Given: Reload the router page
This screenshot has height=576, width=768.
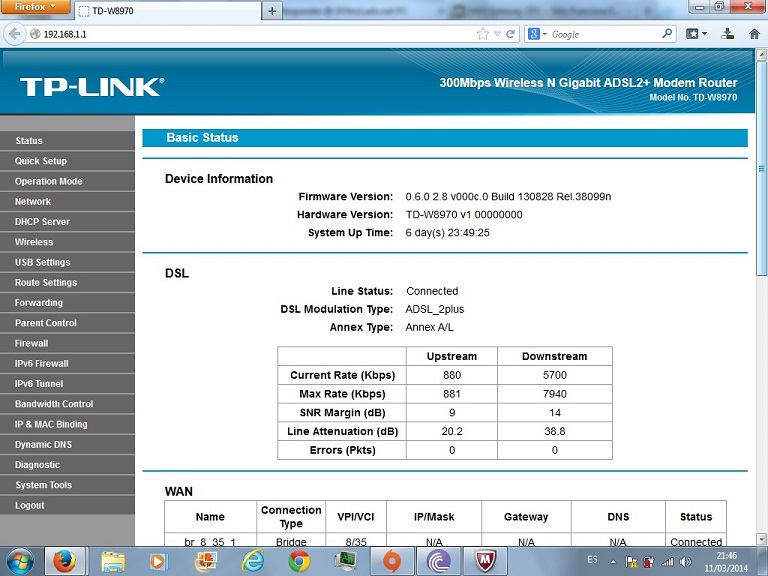Looking at the screenshot, I should (510, 34).
